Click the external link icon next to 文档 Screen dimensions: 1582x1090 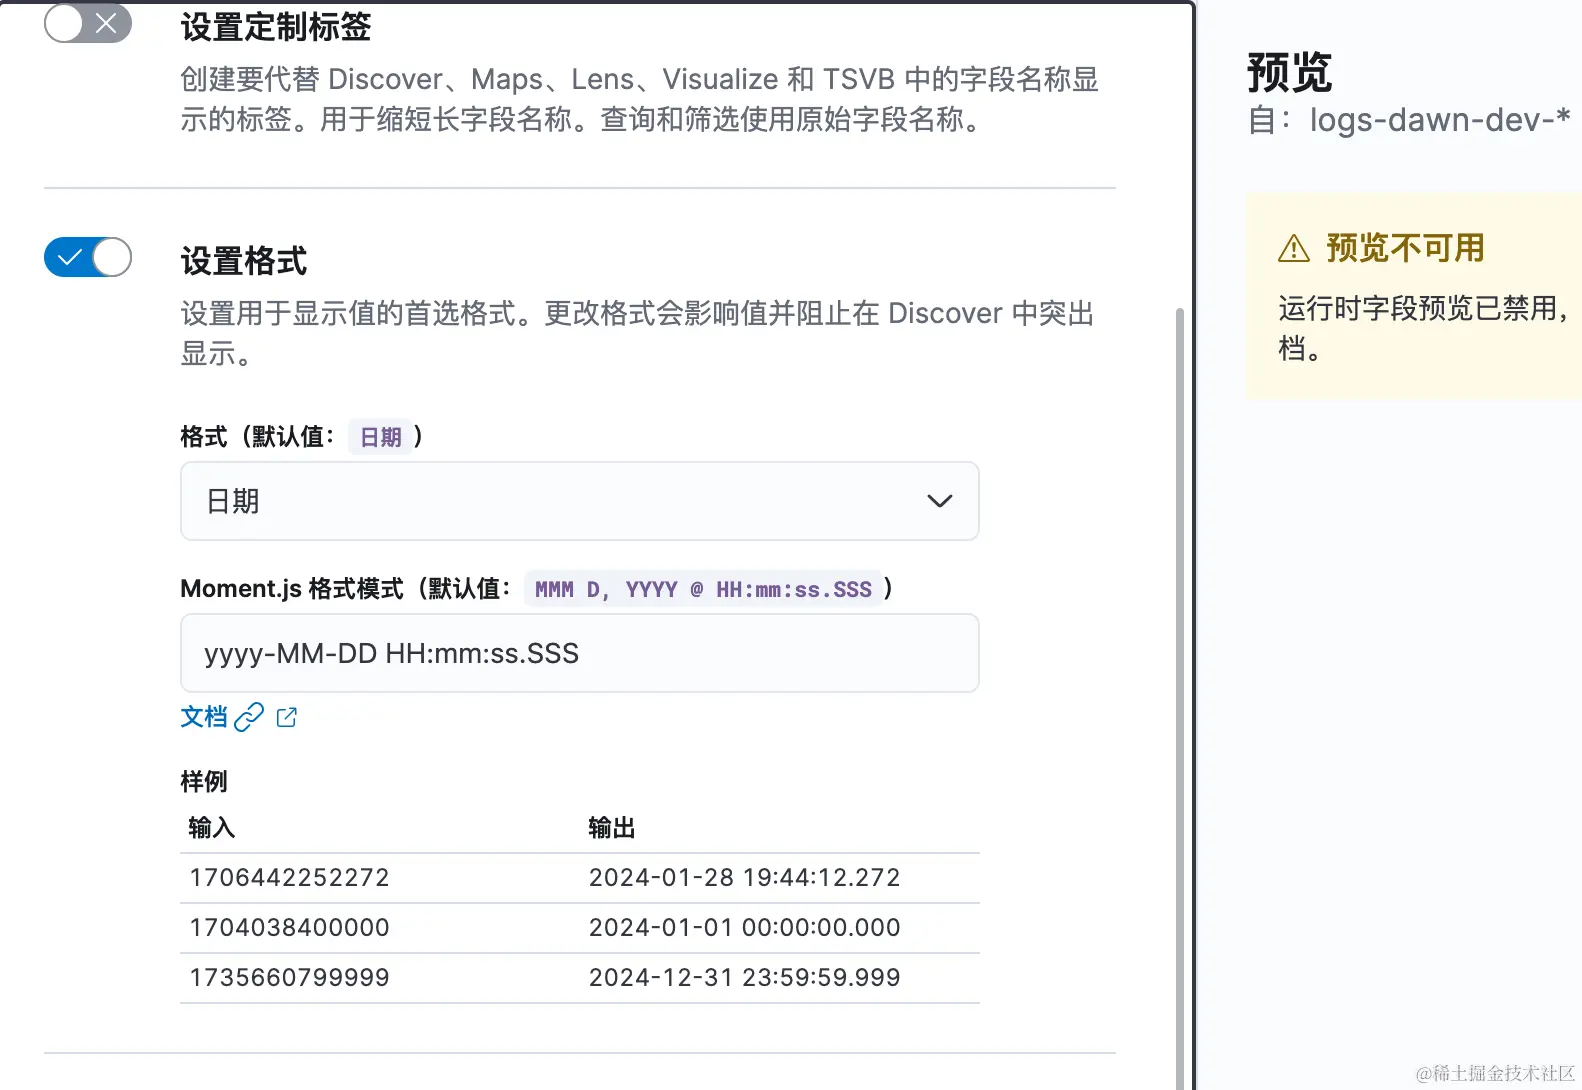[287, 717]
